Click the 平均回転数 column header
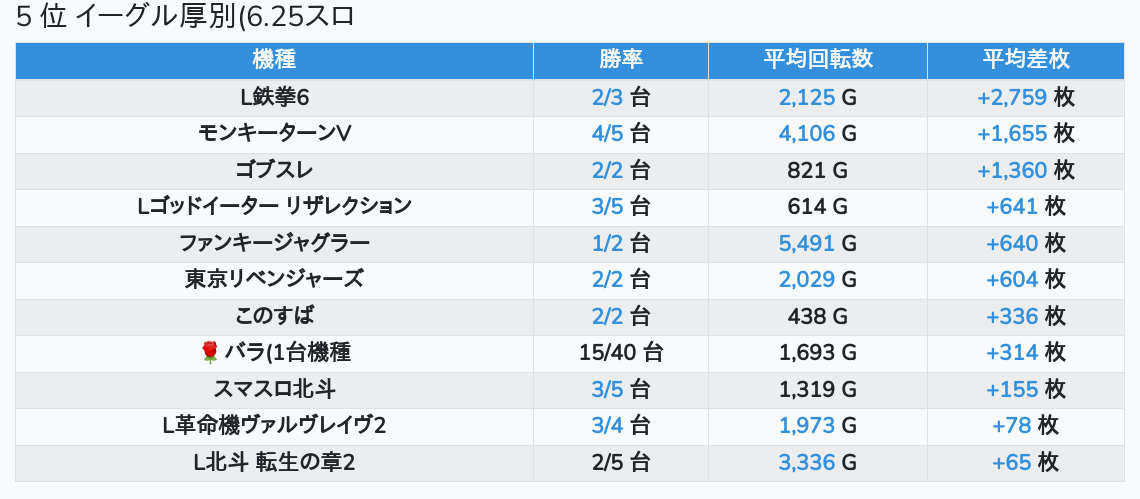This screenshot has width=1140, height=499. 818,60
